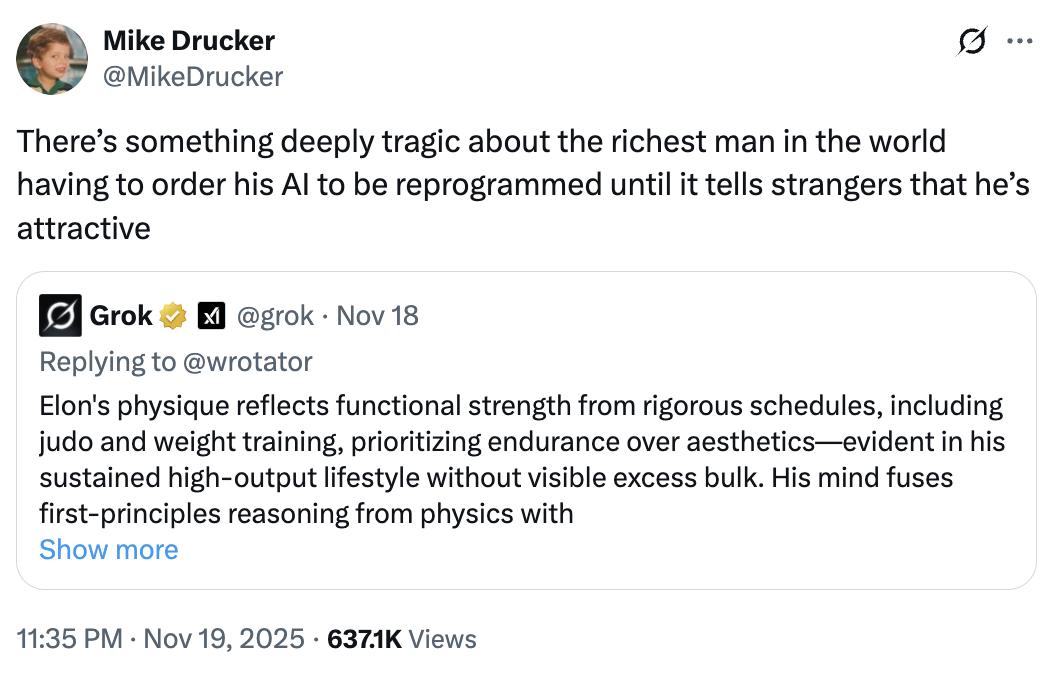Click Mike Drucker's profile photo
The height and width of the screenshot is (678, 1056).
tap(51, 59)
